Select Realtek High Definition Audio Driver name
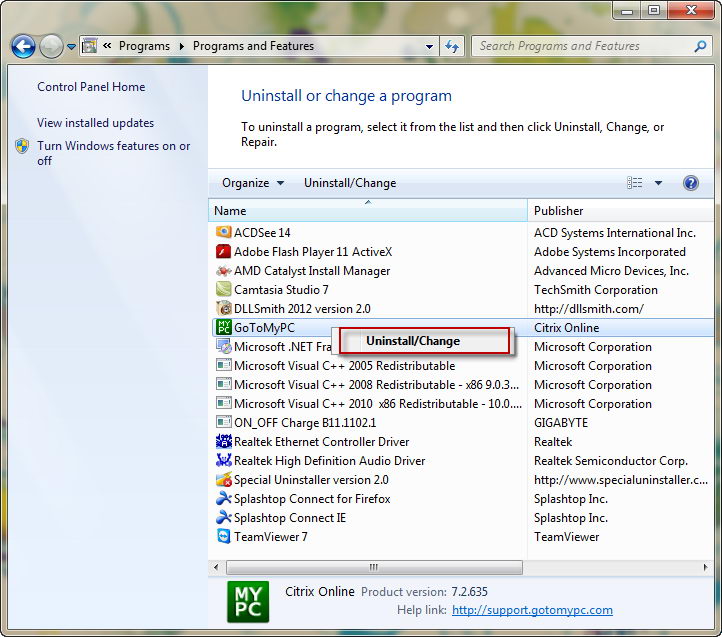Viewport: 722px width, 637px height. (330, 461)
